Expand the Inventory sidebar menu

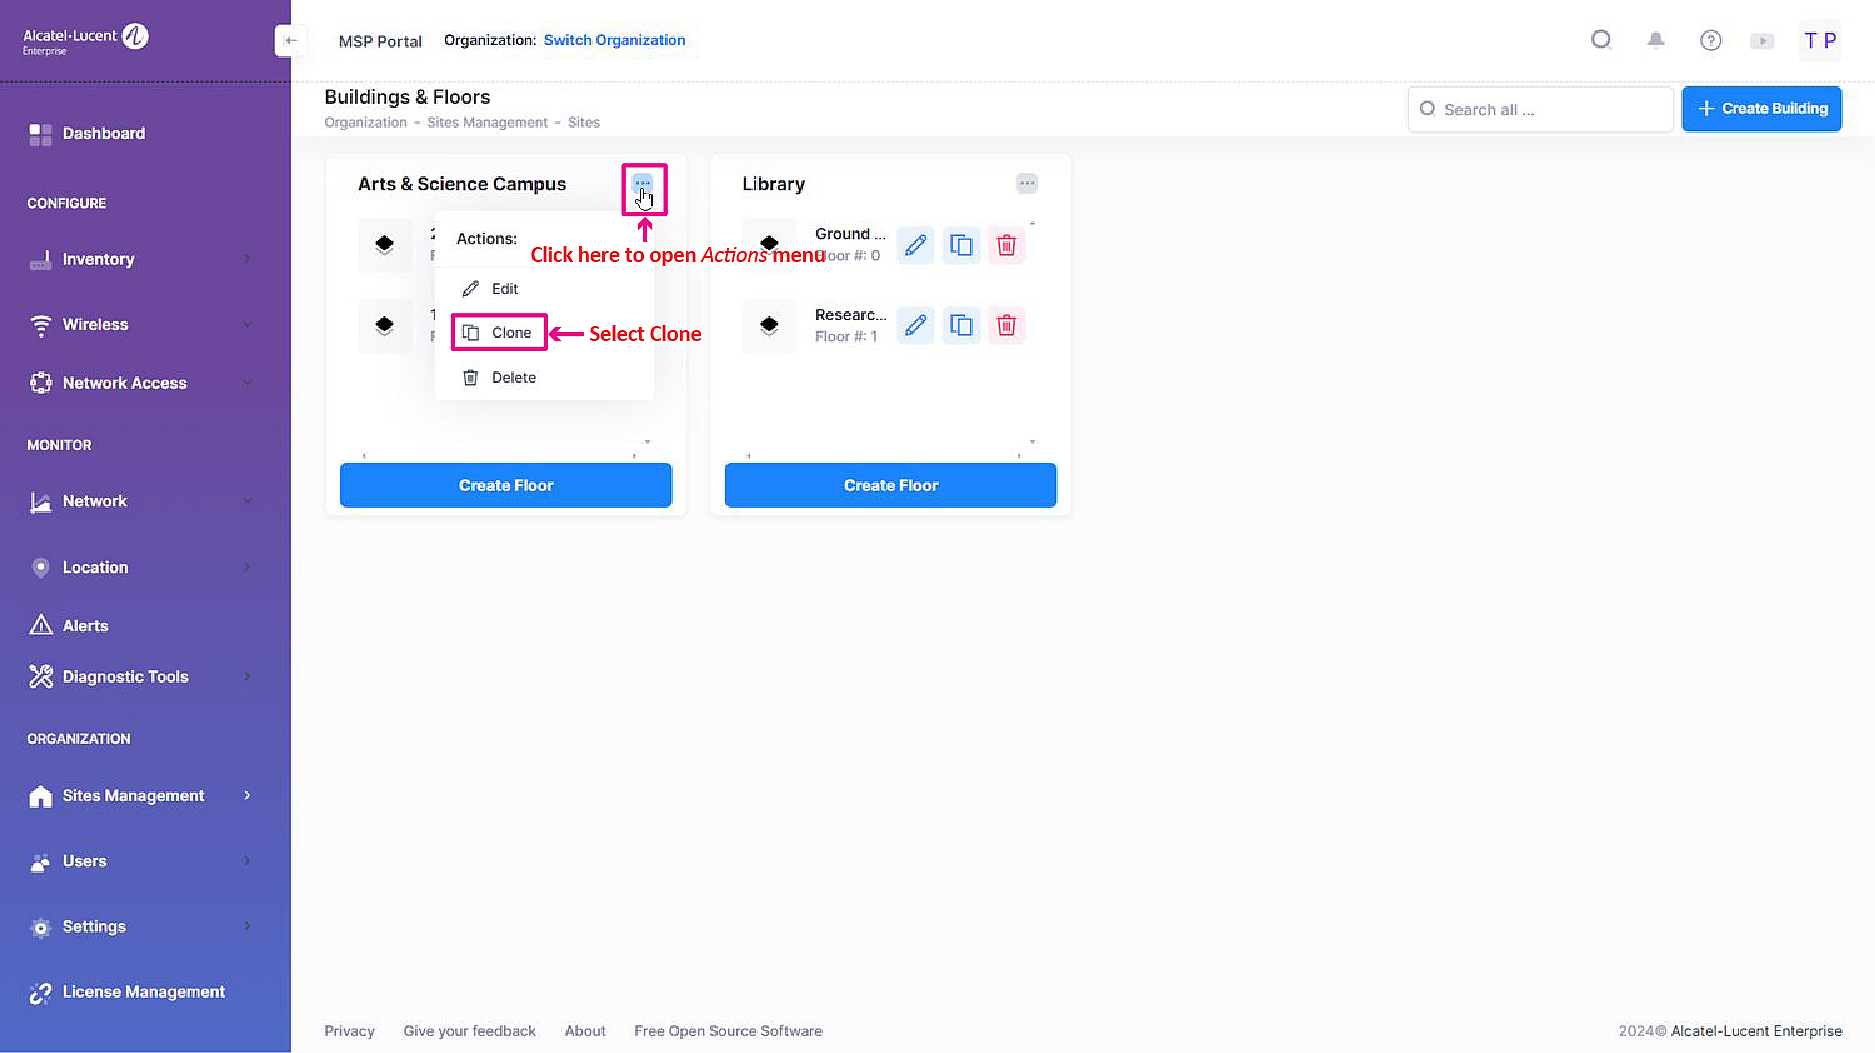pos(138,259)
